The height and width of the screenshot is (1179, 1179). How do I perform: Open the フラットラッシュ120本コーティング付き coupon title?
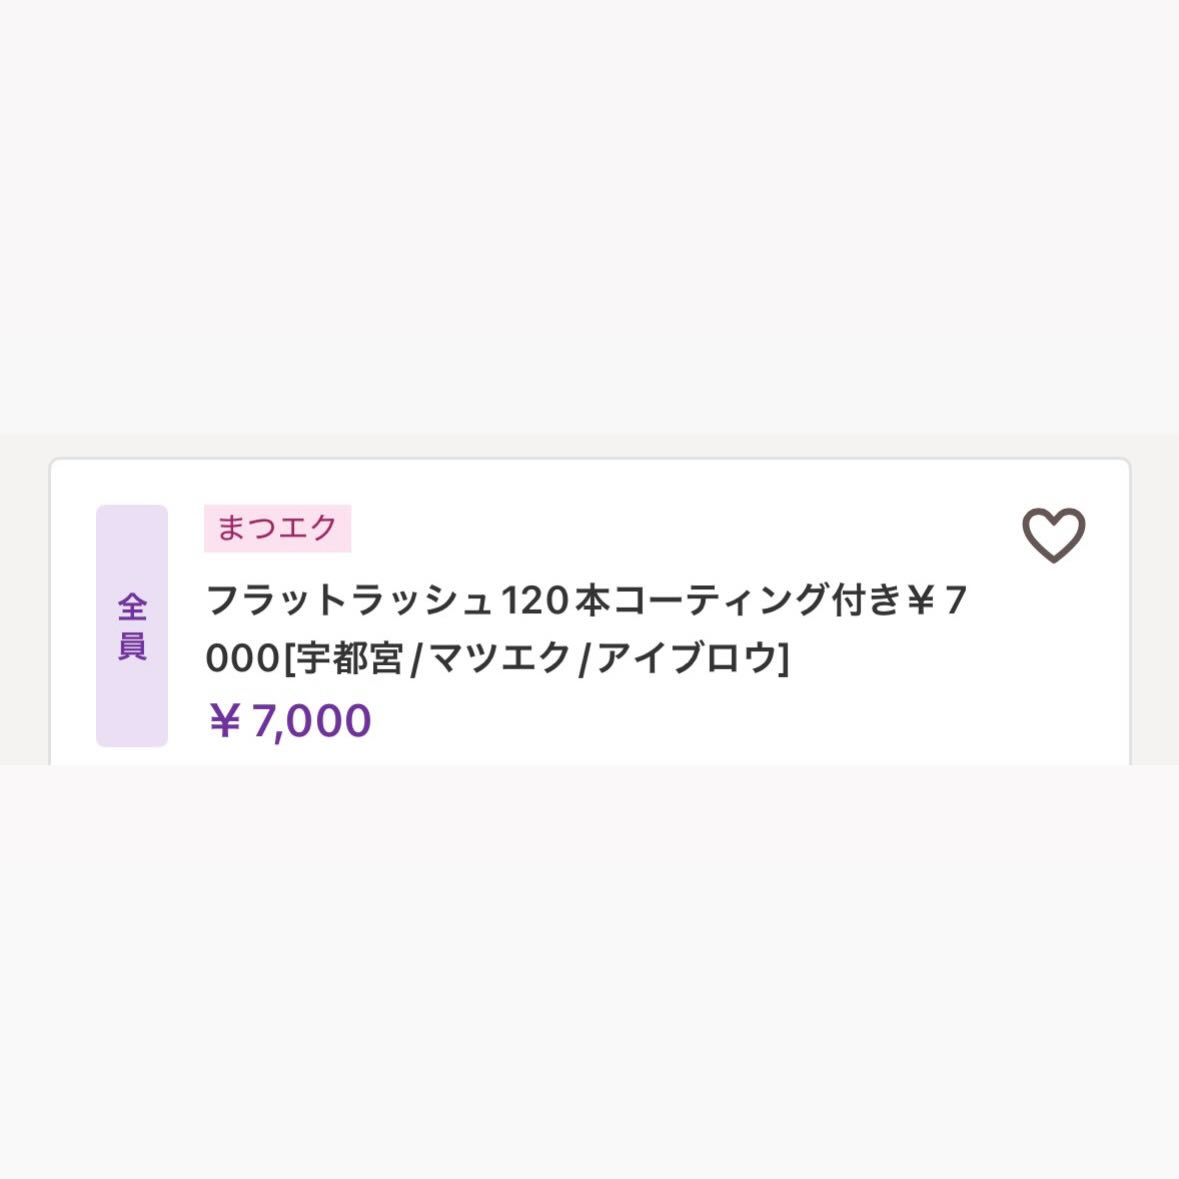[586, 629]
